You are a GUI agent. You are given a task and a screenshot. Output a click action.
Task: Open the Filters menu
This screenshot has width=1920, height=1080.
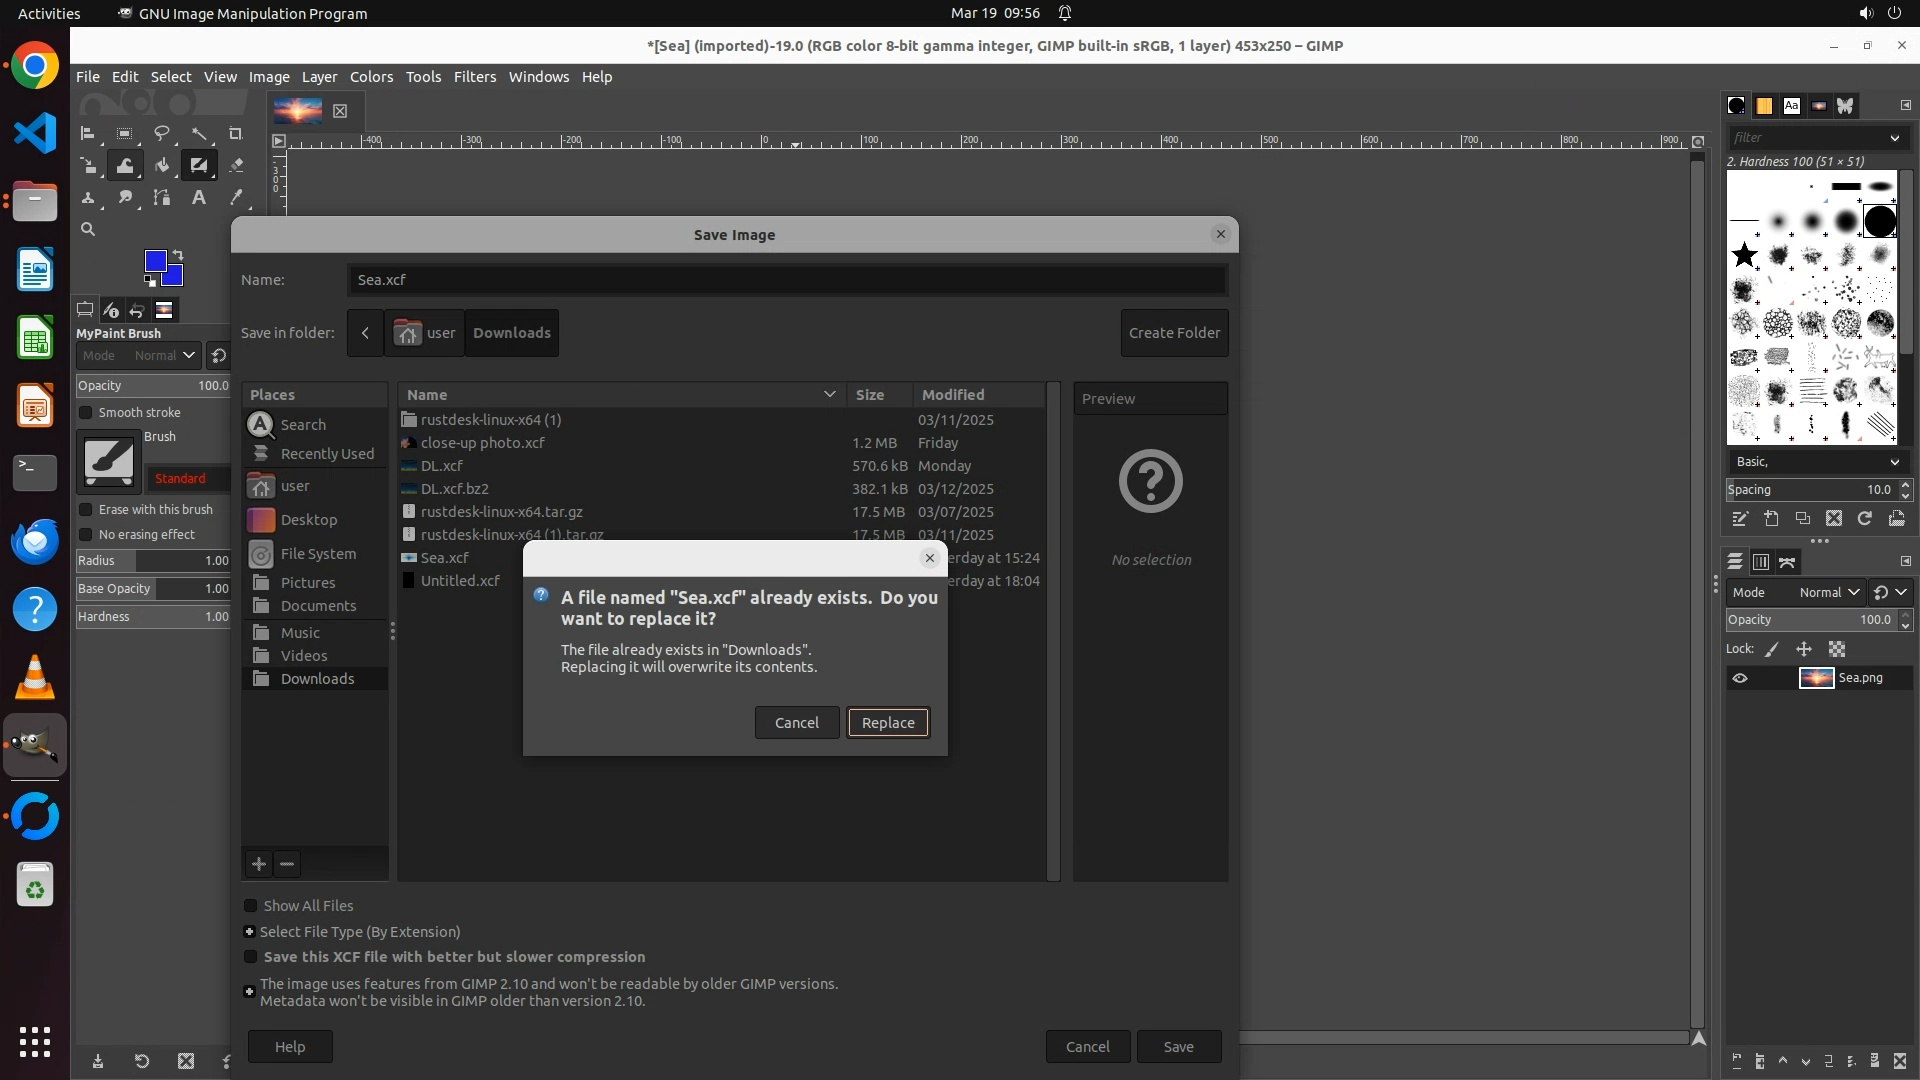point(474,77)
